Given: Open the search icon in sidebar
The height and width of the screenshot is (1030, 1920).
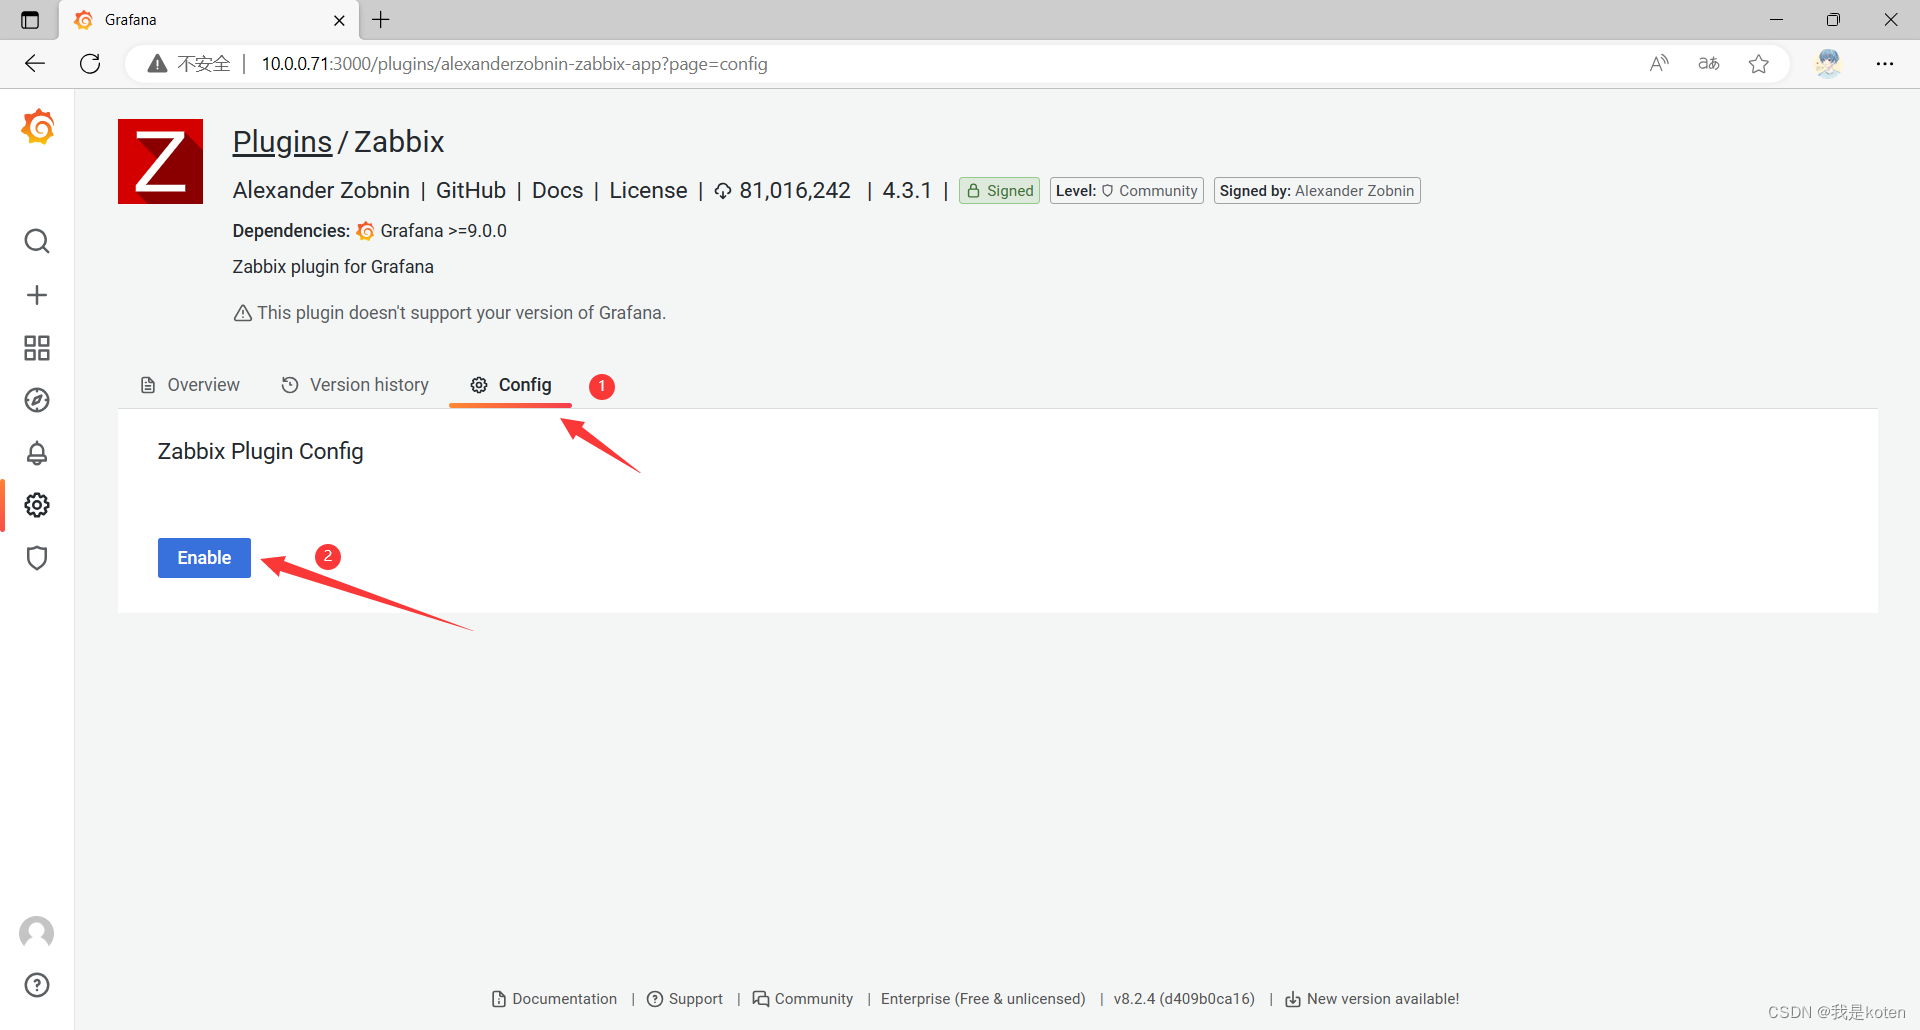Looking at the screenshot, I should (37, 241).
